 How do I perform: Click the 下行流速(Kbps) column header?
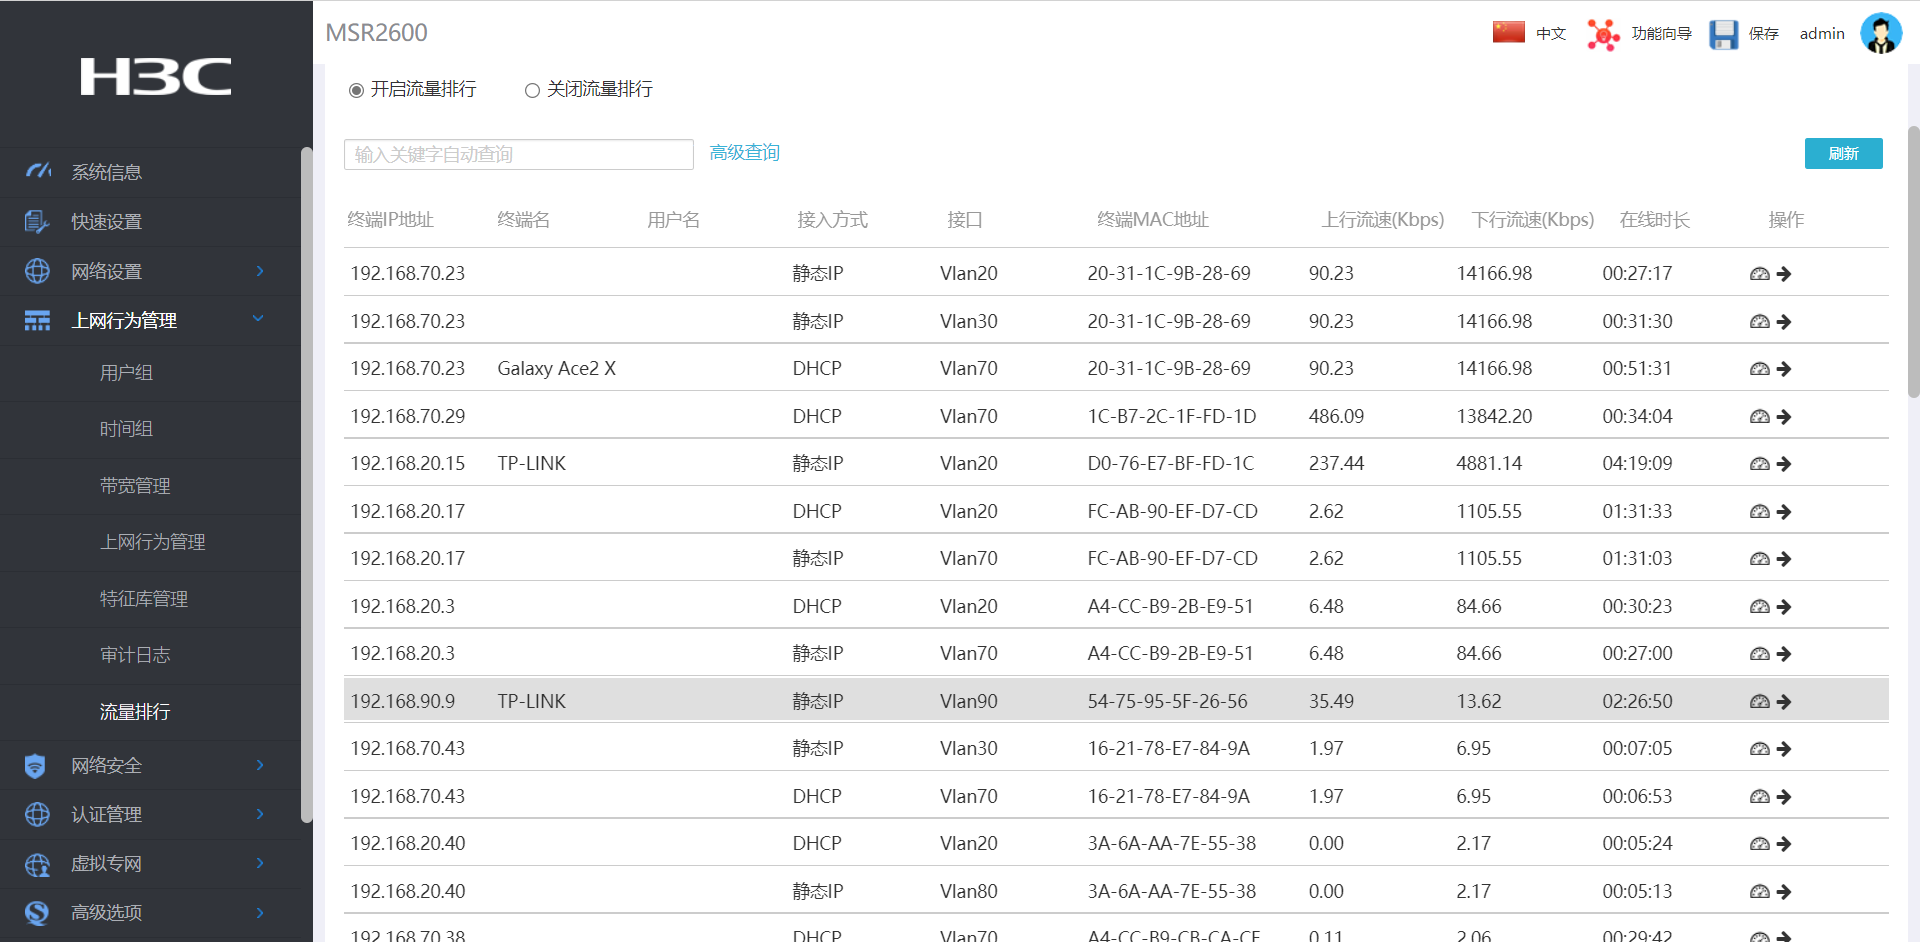tap(1533, 220)
